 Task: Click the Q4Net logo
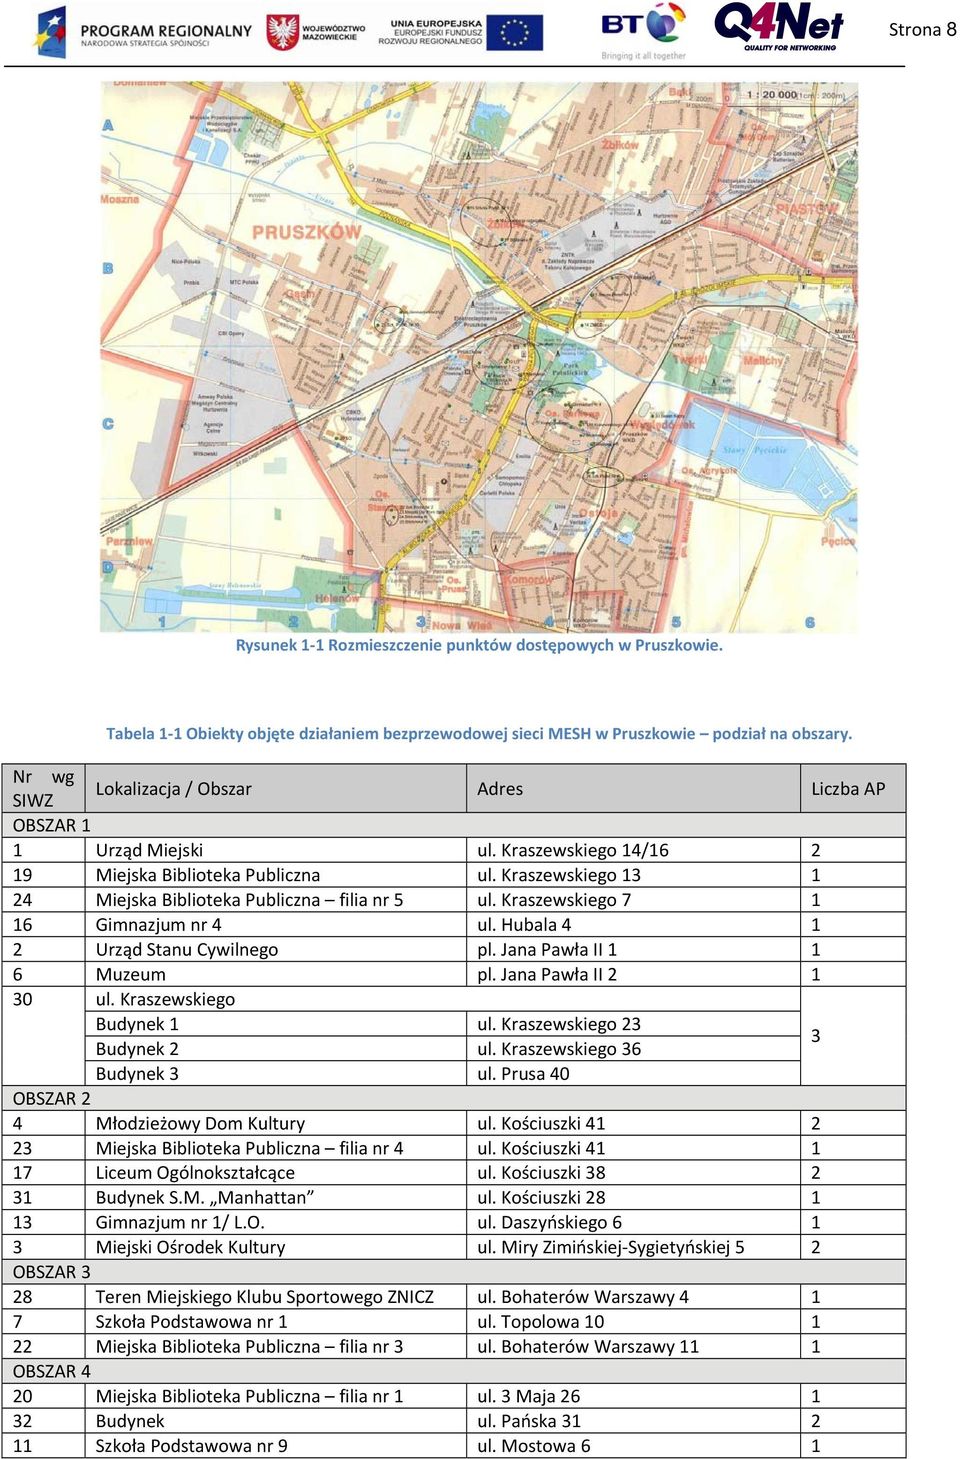point(779,26)
